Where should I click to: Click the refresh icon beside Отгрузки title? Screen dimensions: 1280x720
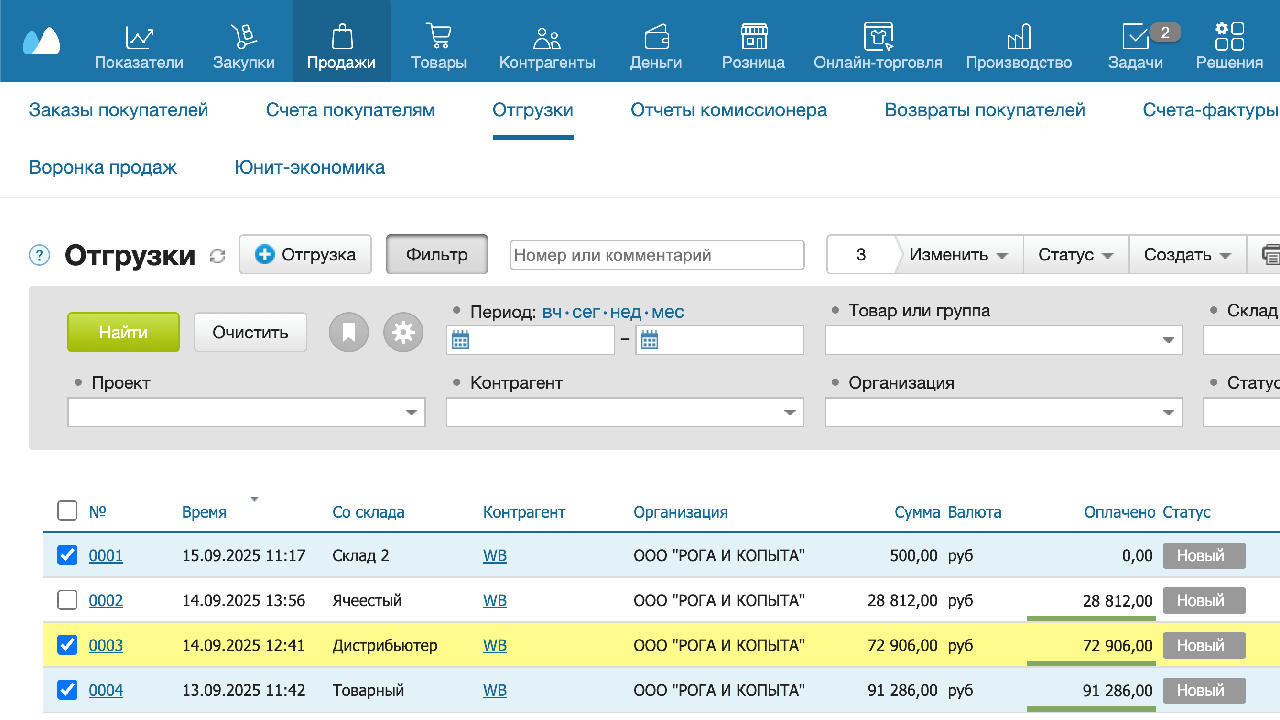tap(217, 256)
